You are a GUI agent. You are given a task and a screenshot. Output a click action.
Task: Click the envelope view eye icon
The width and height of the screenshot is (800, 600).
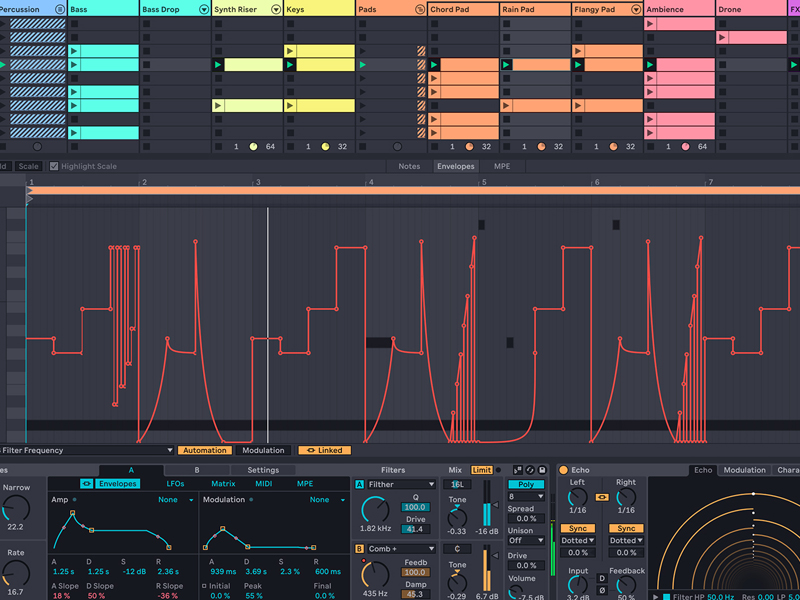click(x=86, y=484)
